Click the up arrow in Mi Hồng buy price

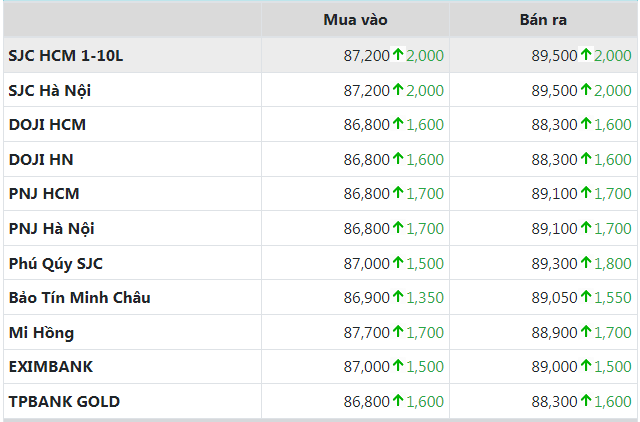coord(398,332)
